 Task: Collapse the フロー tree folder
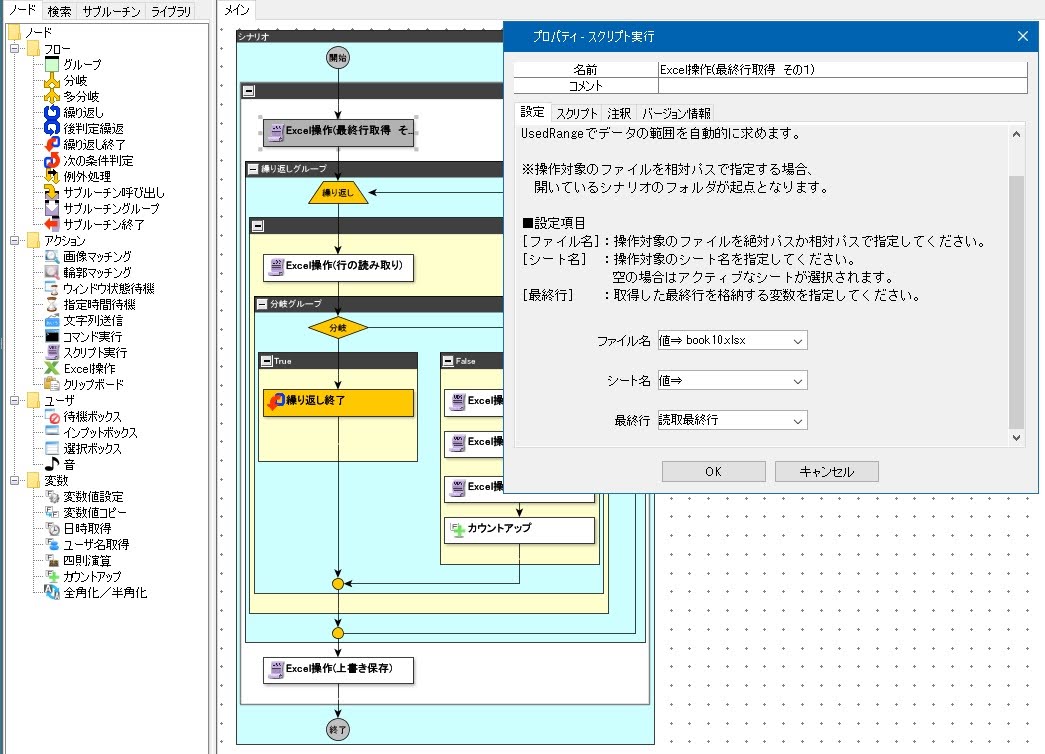[15, 49]
